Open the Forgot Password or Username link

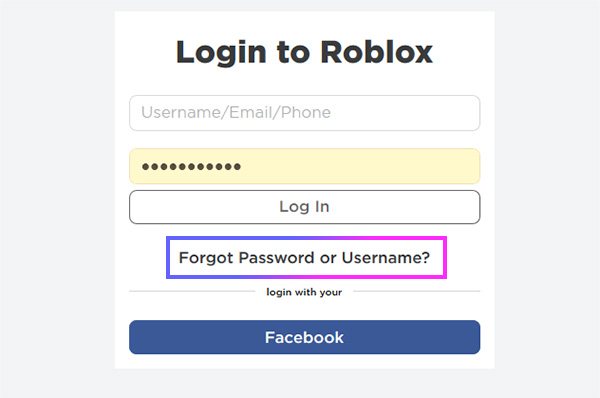[305, 258]
